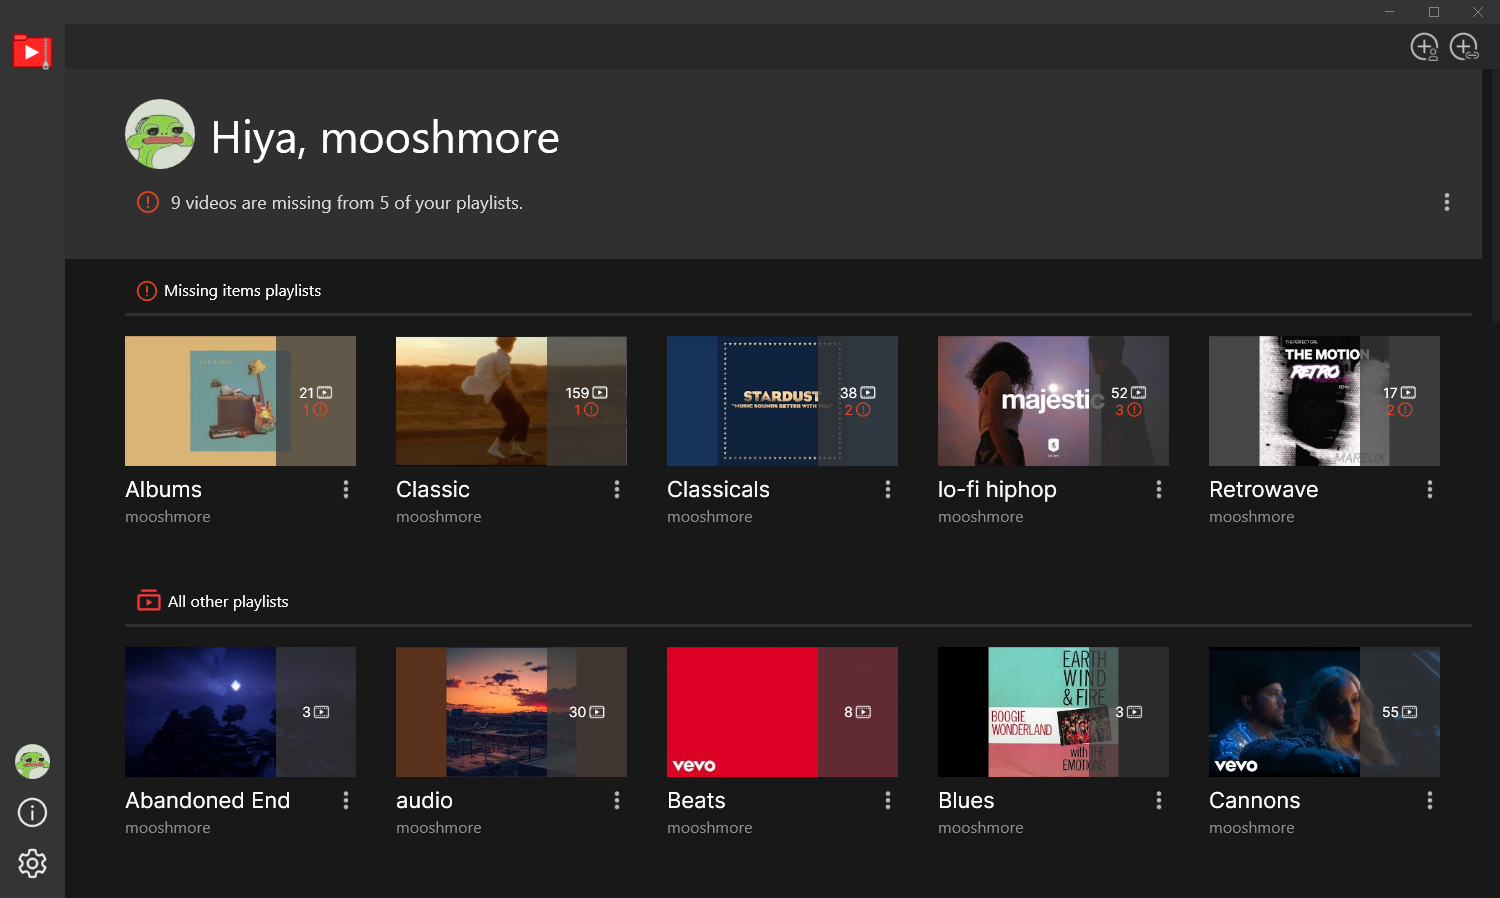Open Blues playlist options menu
The height and width of the screenshot is (898, 1500).
pos(1159,800)
